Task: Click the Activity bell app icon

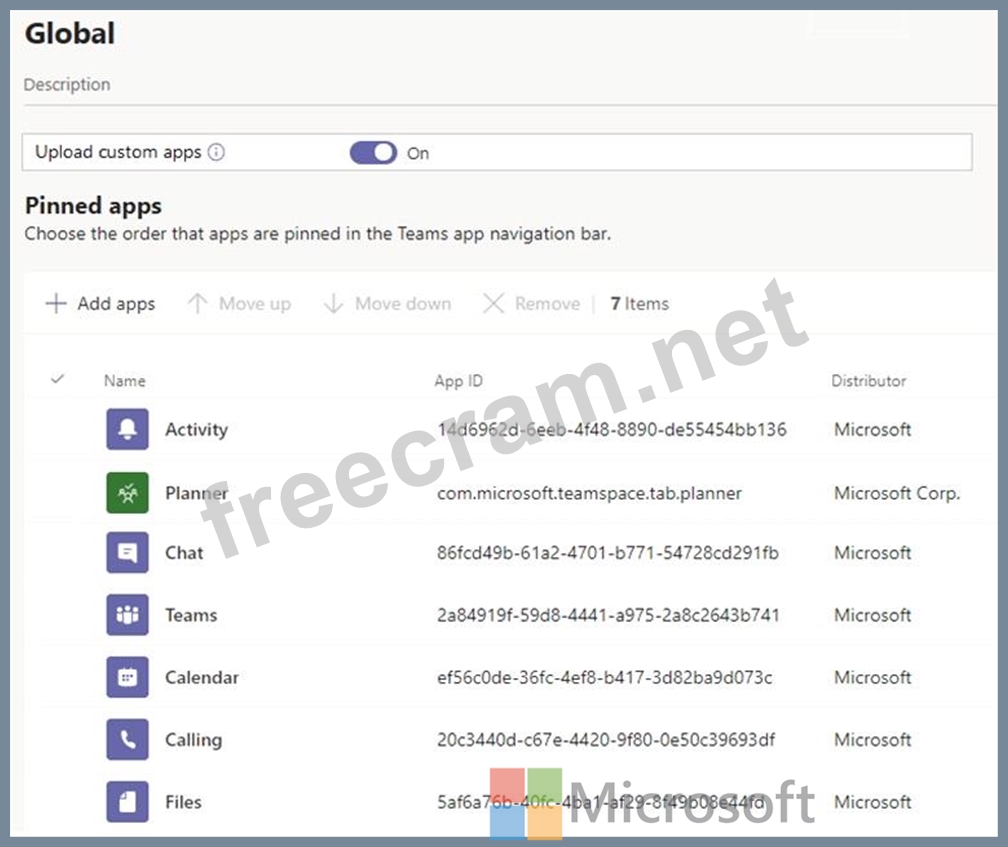Action: pyautogui.click(x=127, y=429)
